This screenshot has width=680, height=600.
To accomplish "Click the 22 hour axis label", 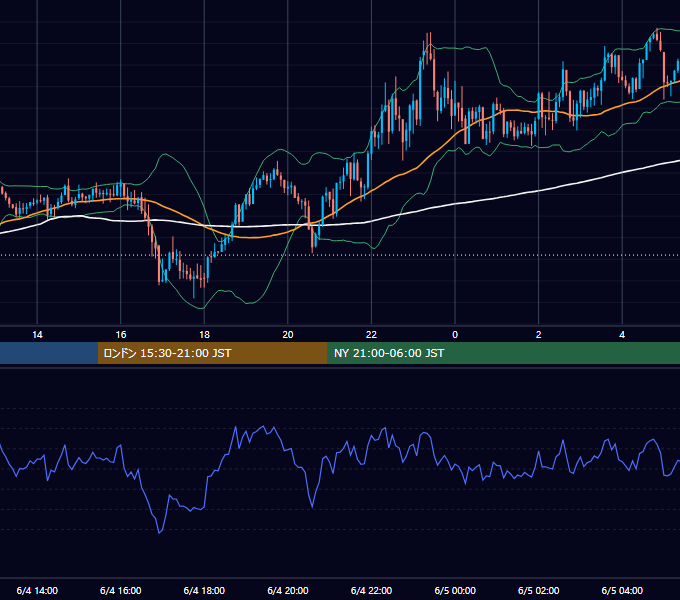I will click(371, 335).
